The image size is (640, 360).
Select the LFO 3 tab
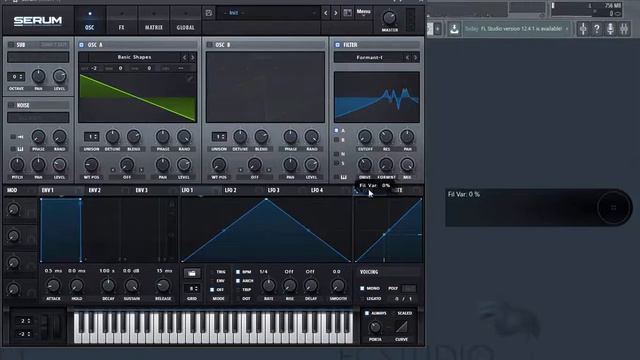click(x=273, y=190)
